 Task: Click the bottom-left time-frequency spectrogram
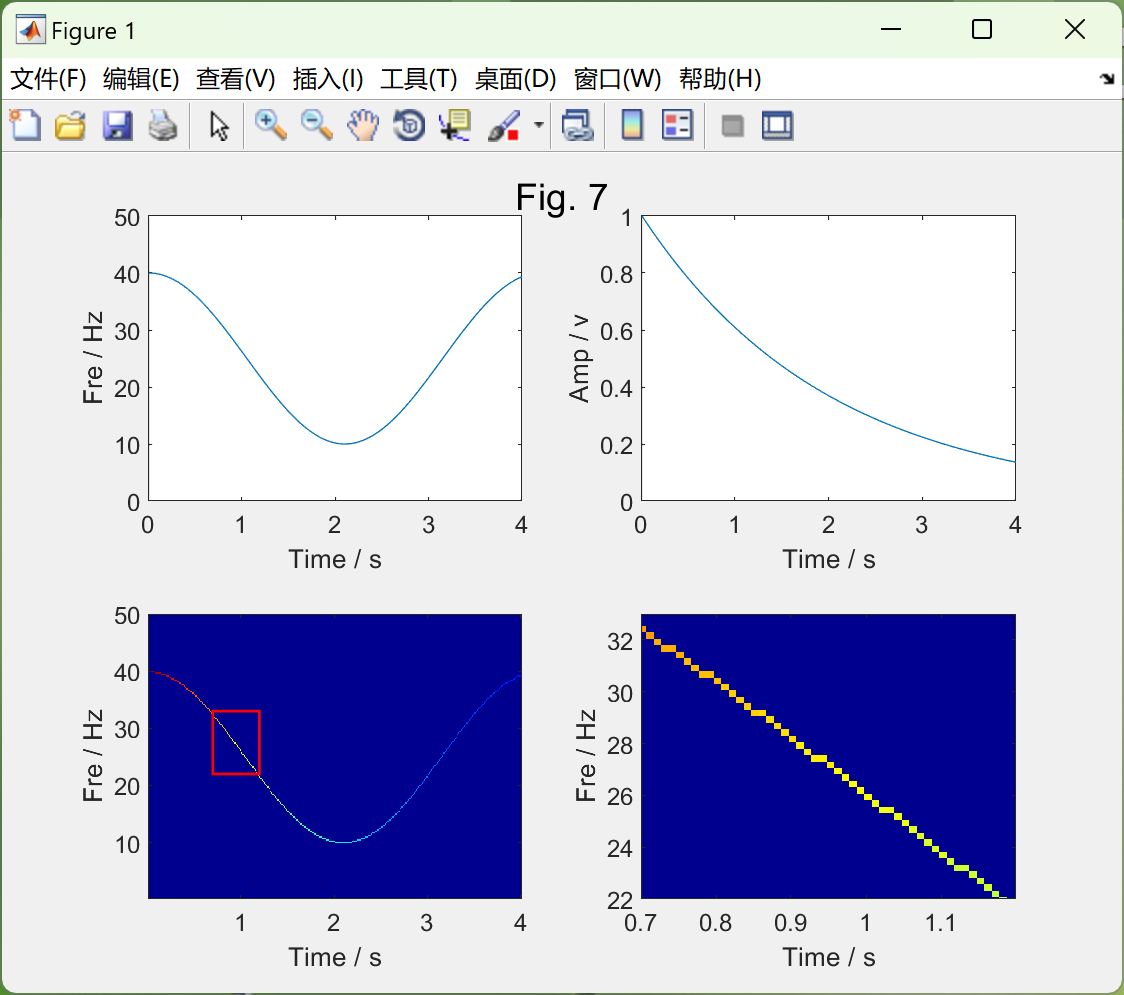click(335, 756)
